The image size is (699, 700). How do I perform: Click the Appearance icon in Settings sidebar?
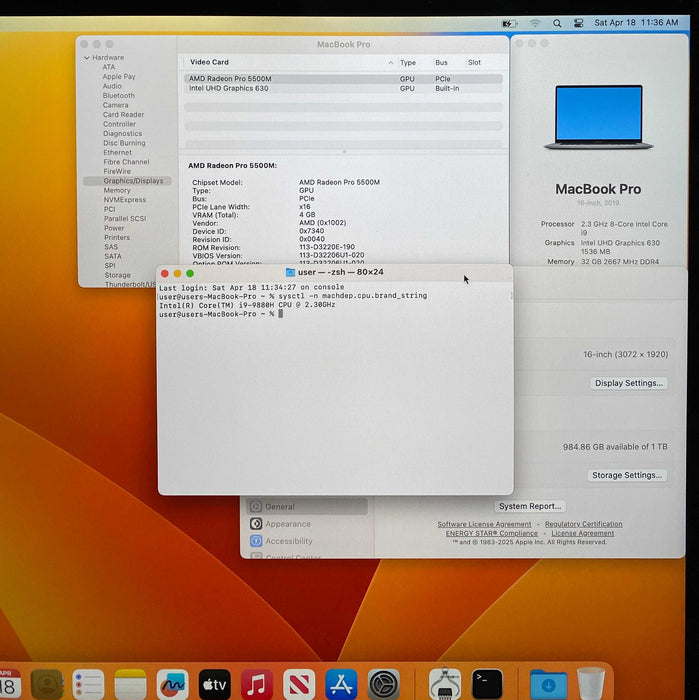pyautogui.click(x=256, y=524)
